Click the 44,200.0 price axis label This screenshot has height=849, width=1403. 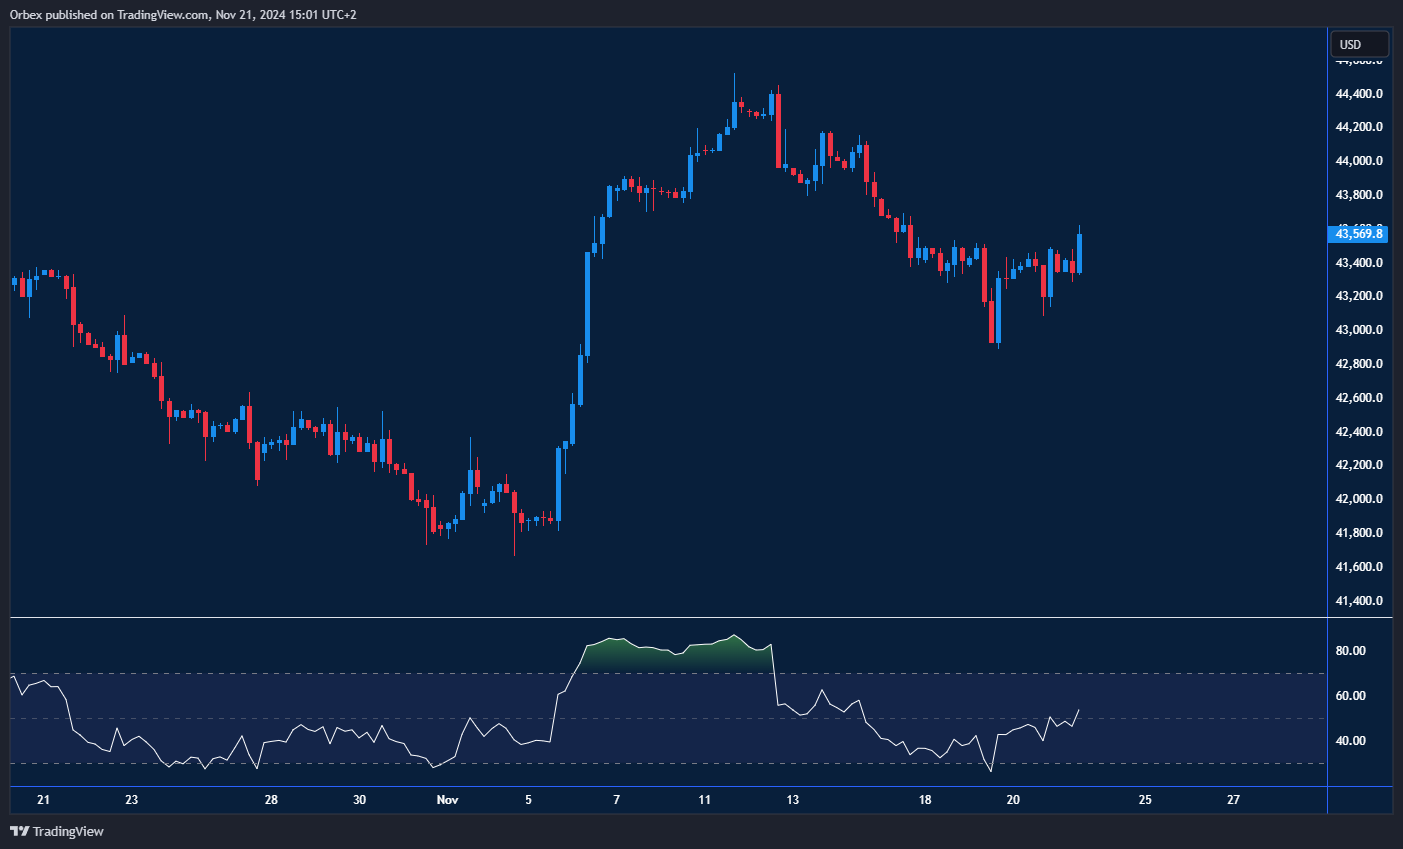click(x=1359, y=127)
